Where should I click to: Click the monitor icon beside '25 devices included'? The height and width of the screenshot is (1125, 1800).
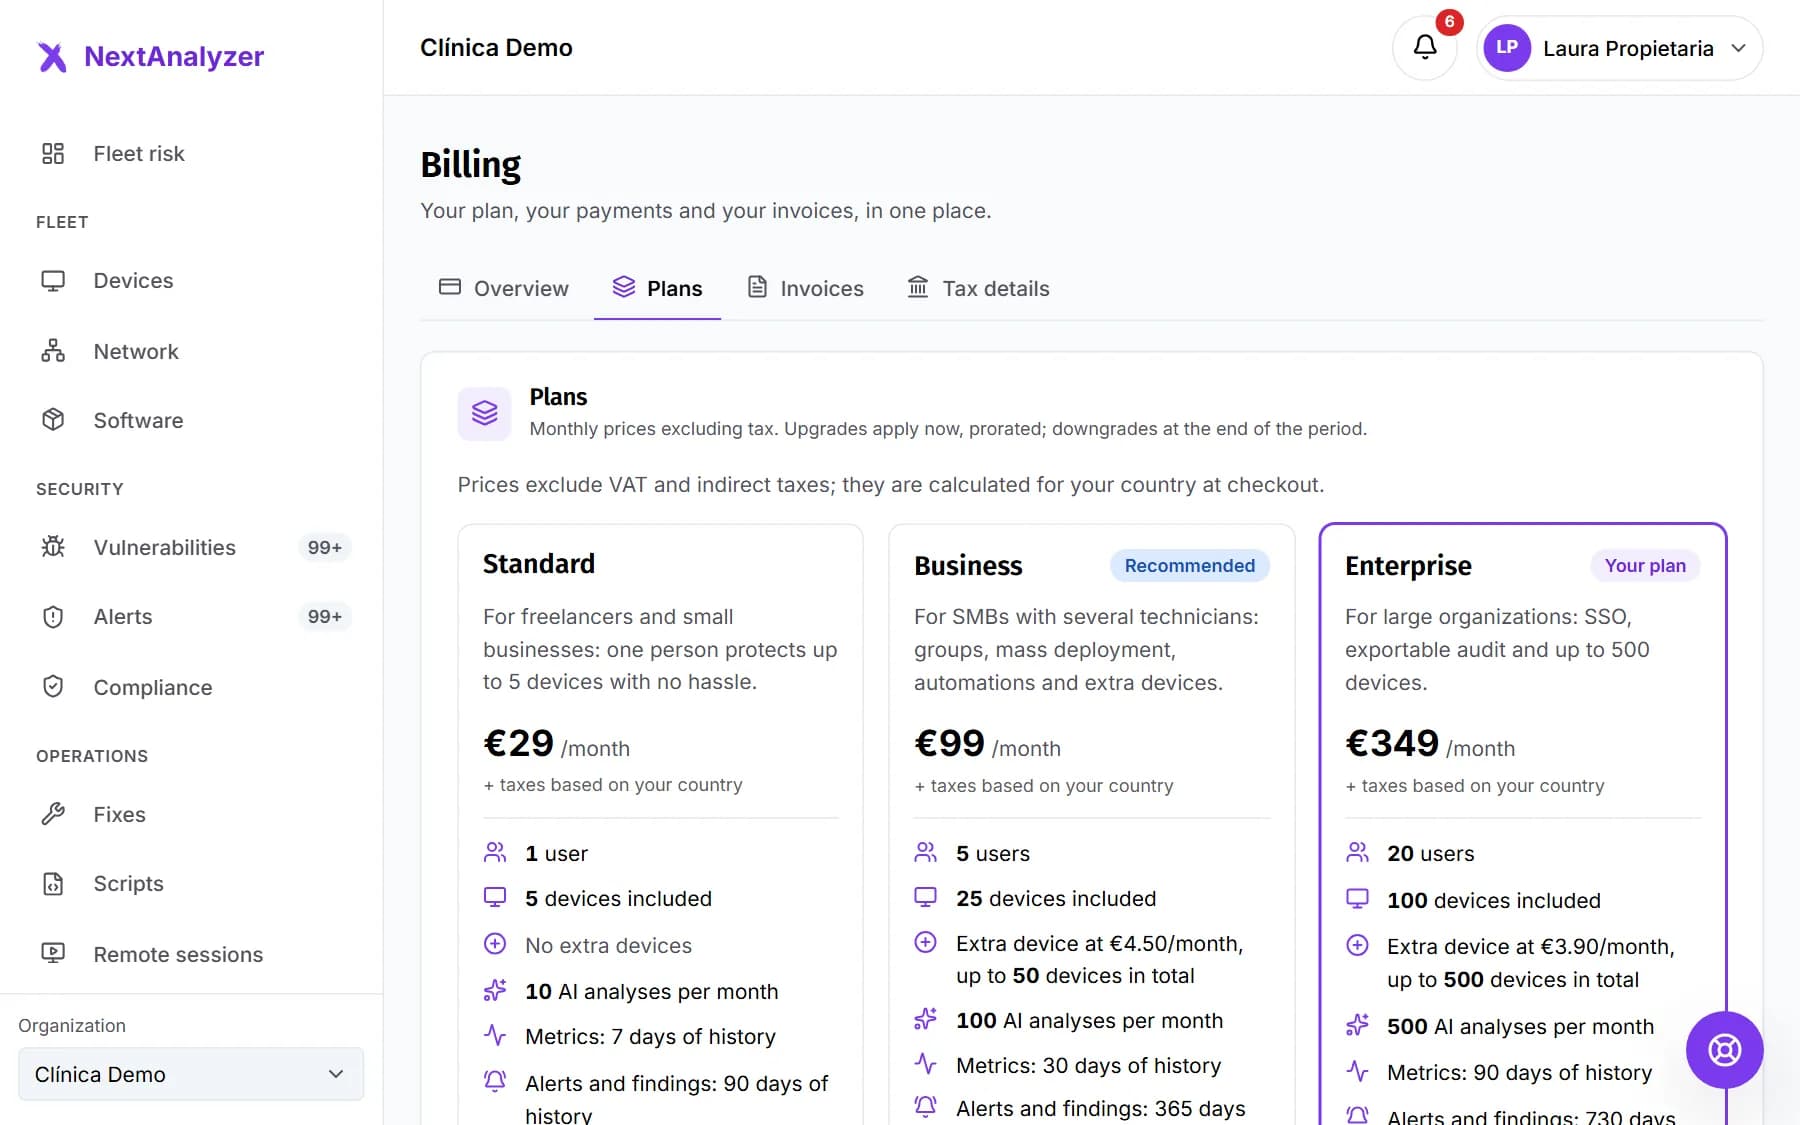926,897
